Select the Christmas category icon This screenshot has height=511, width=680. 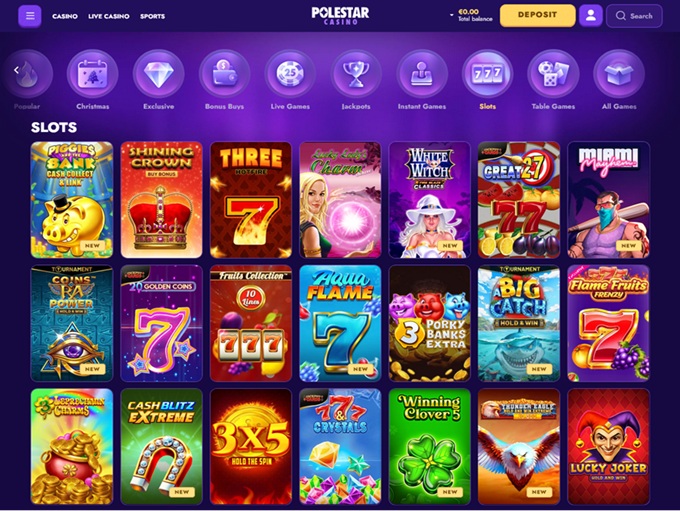[x=92, y=74]
